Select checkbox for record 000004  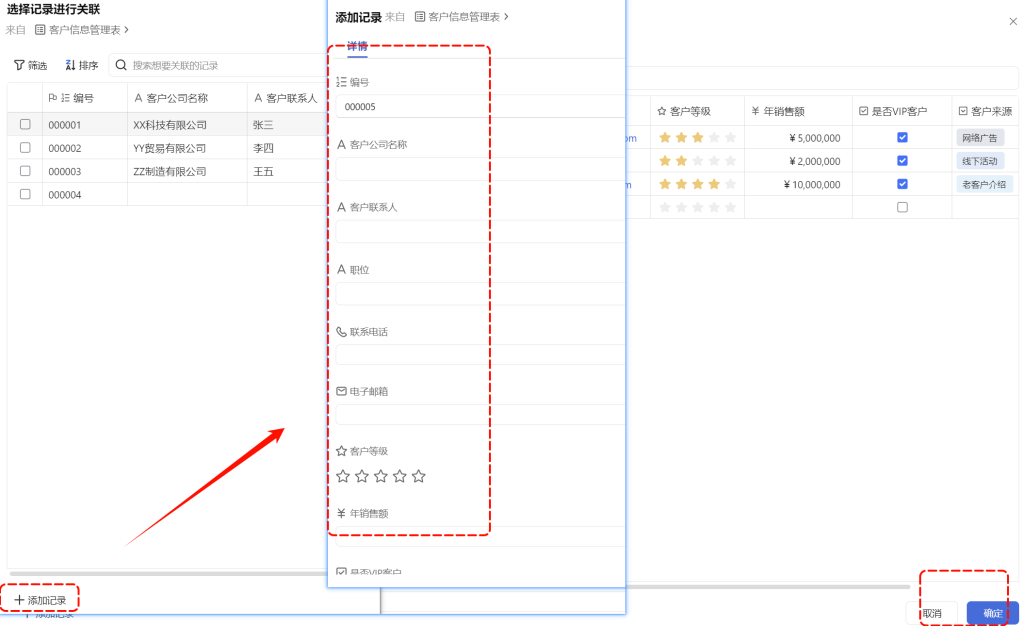coord(25,194)
